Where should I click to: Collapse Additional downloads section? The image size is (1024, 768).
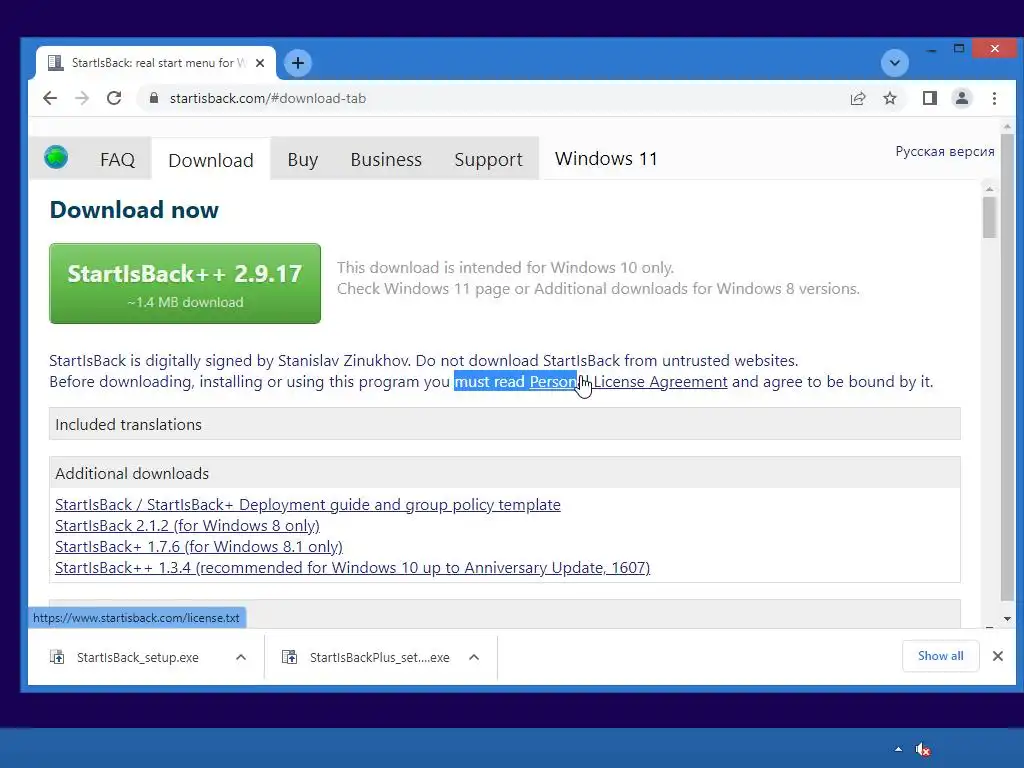(x=505, y=473)
